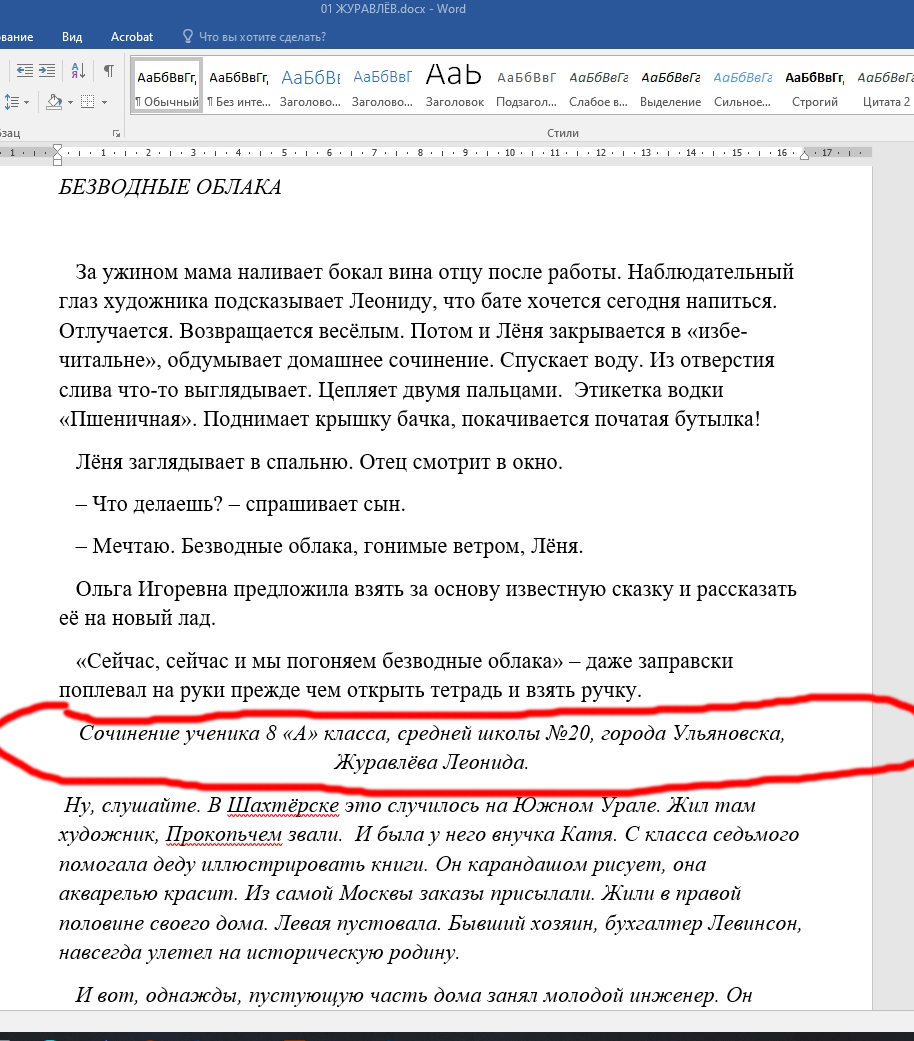This screenshot has height=1041, width=914.
Task: Click the words 'Ольга Игоревна предложила'
Action: click(212, 589)
